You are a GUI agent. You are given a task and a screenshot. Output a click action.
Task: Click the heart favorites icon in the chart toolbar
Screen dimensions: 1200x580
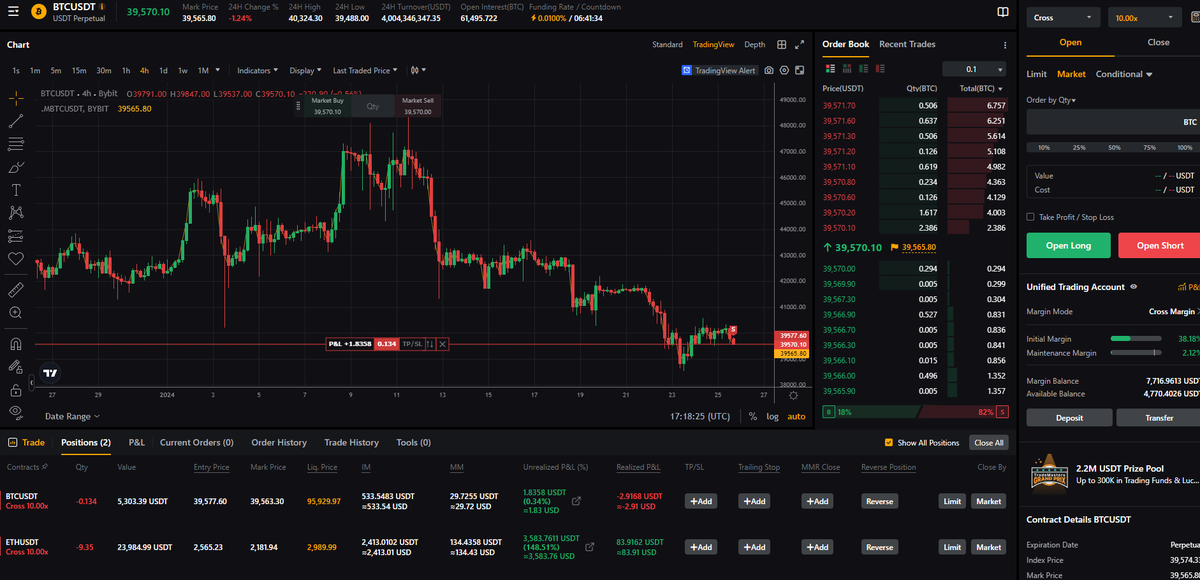[16, 259]
